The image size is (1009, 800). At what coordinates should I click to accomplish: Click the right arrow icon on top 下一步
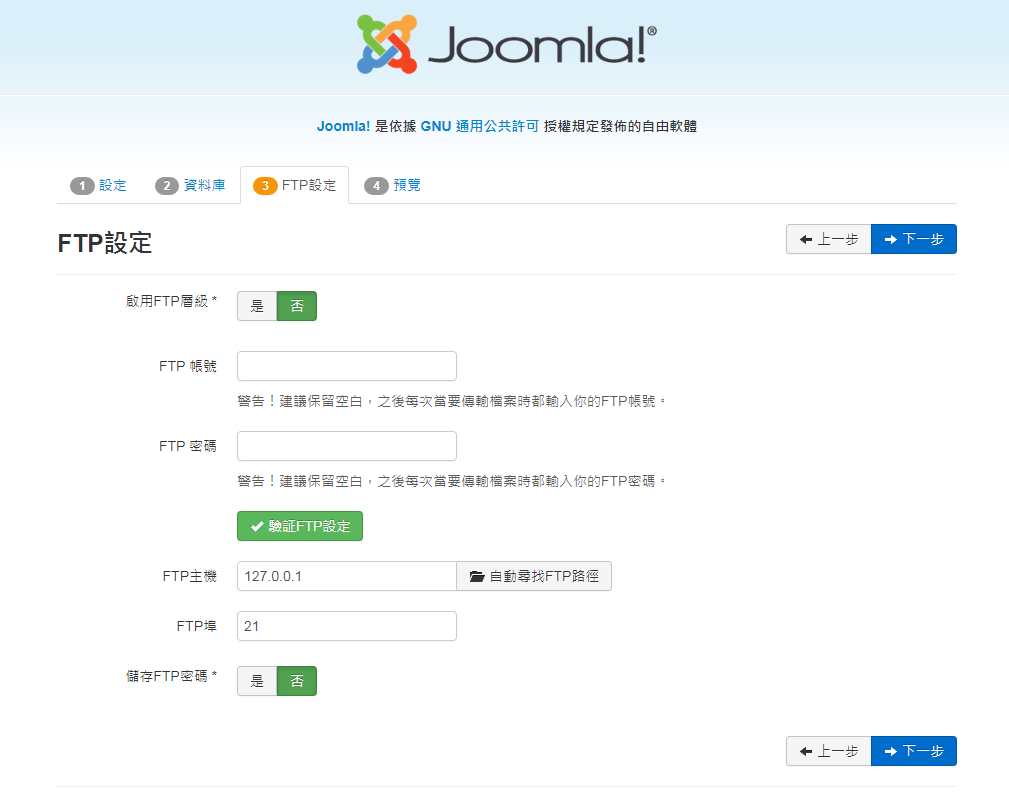pyautogui.click(x=890, y=240)
